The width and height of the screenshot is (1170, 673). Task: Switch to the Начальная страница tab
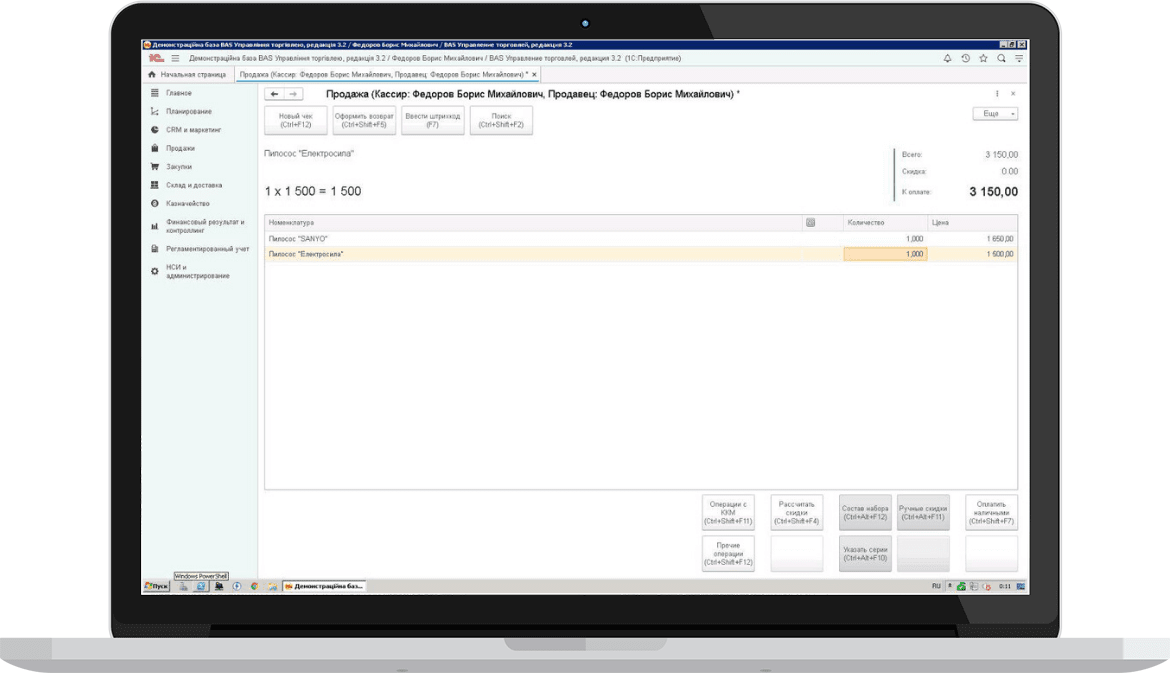pos(187,75)
